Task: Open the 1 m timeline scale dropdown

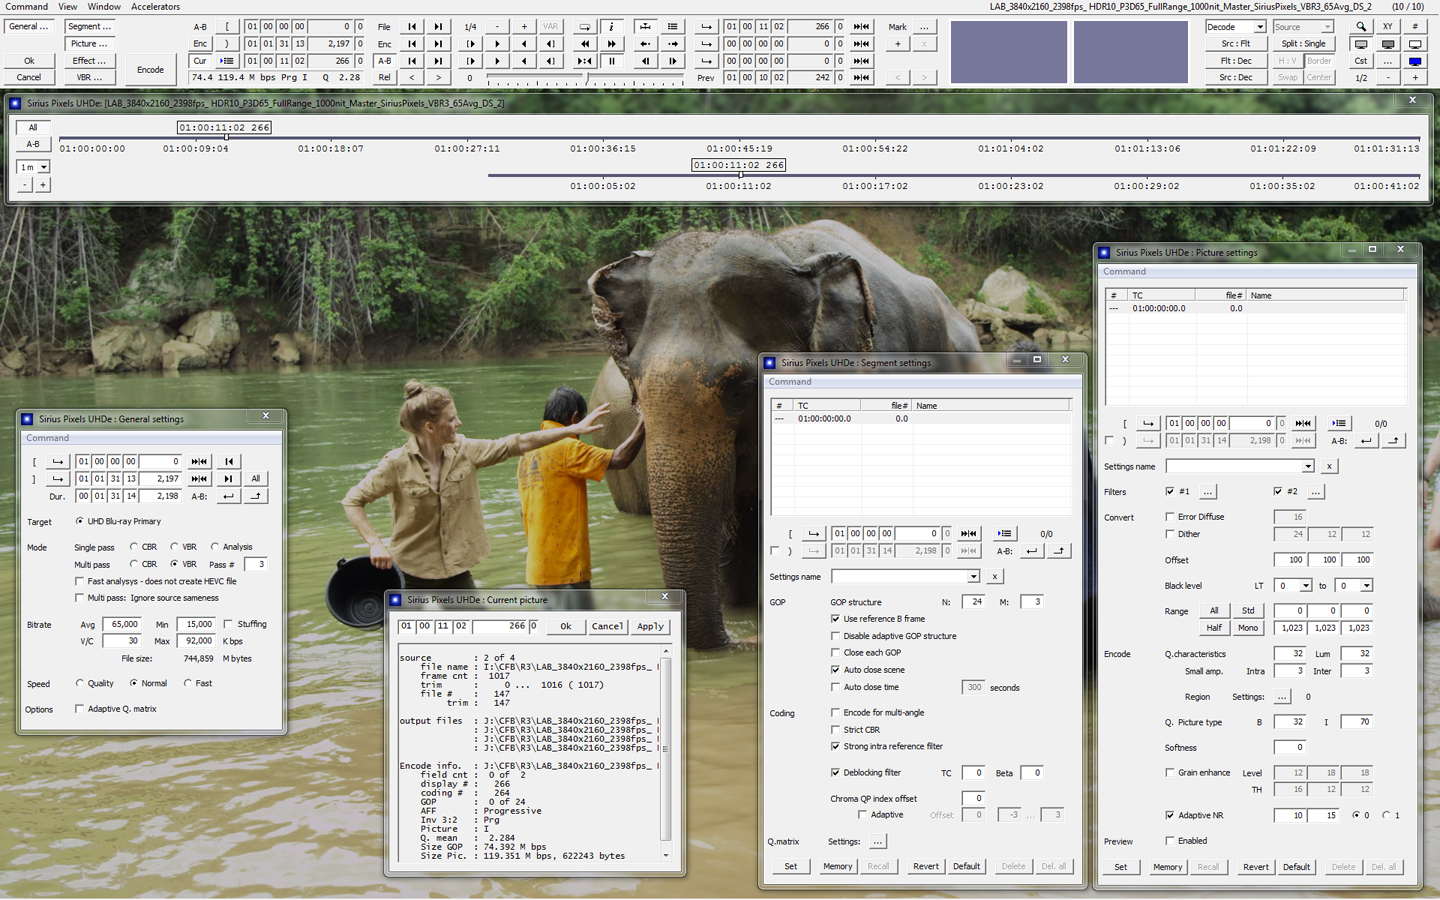Action: click(x=34, y=167)
